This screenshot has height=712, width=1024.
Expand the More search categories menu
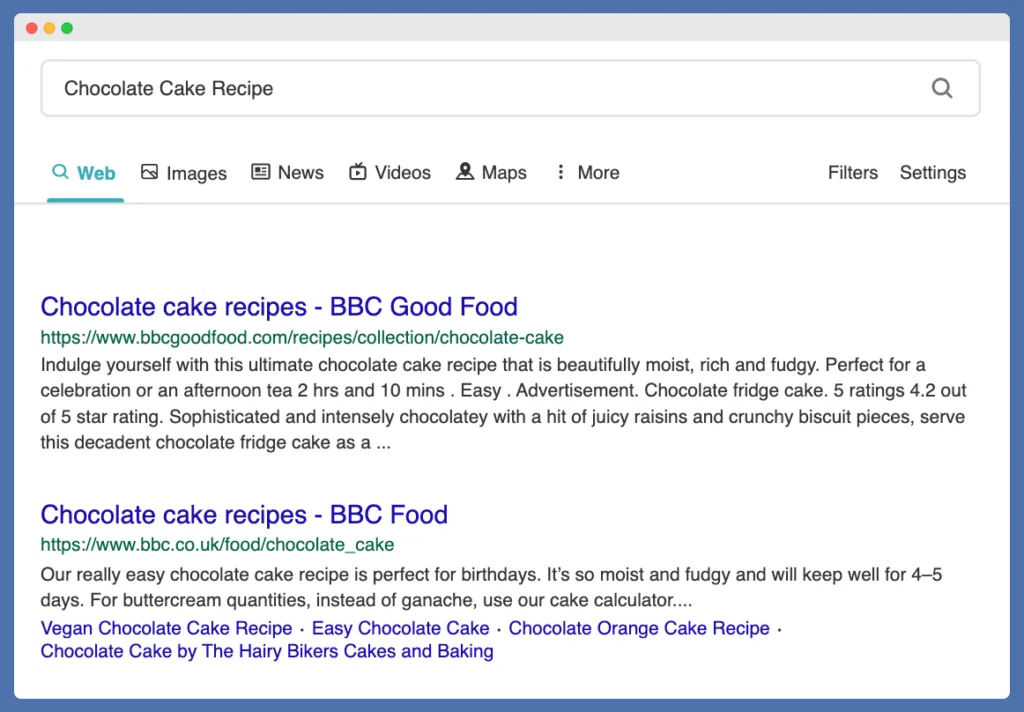(598, 173)
